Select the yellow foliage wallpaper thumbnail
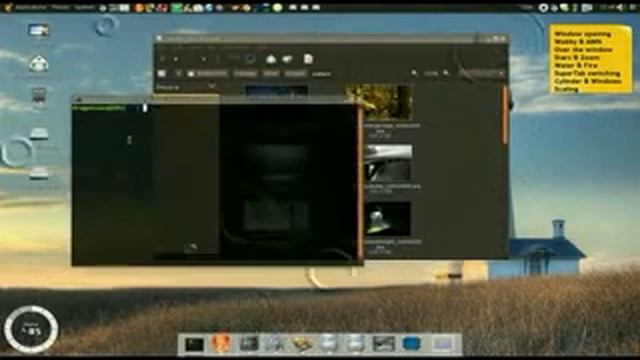Viewport: 640px width, 360px height. pyautogui.click(x=379, y=102)
